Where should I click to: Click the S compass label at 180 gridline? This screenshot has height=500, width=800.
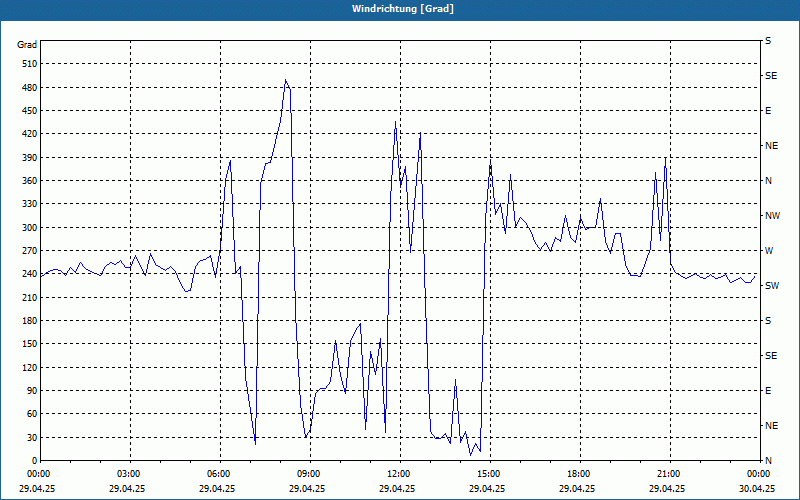tap(768, 321)
